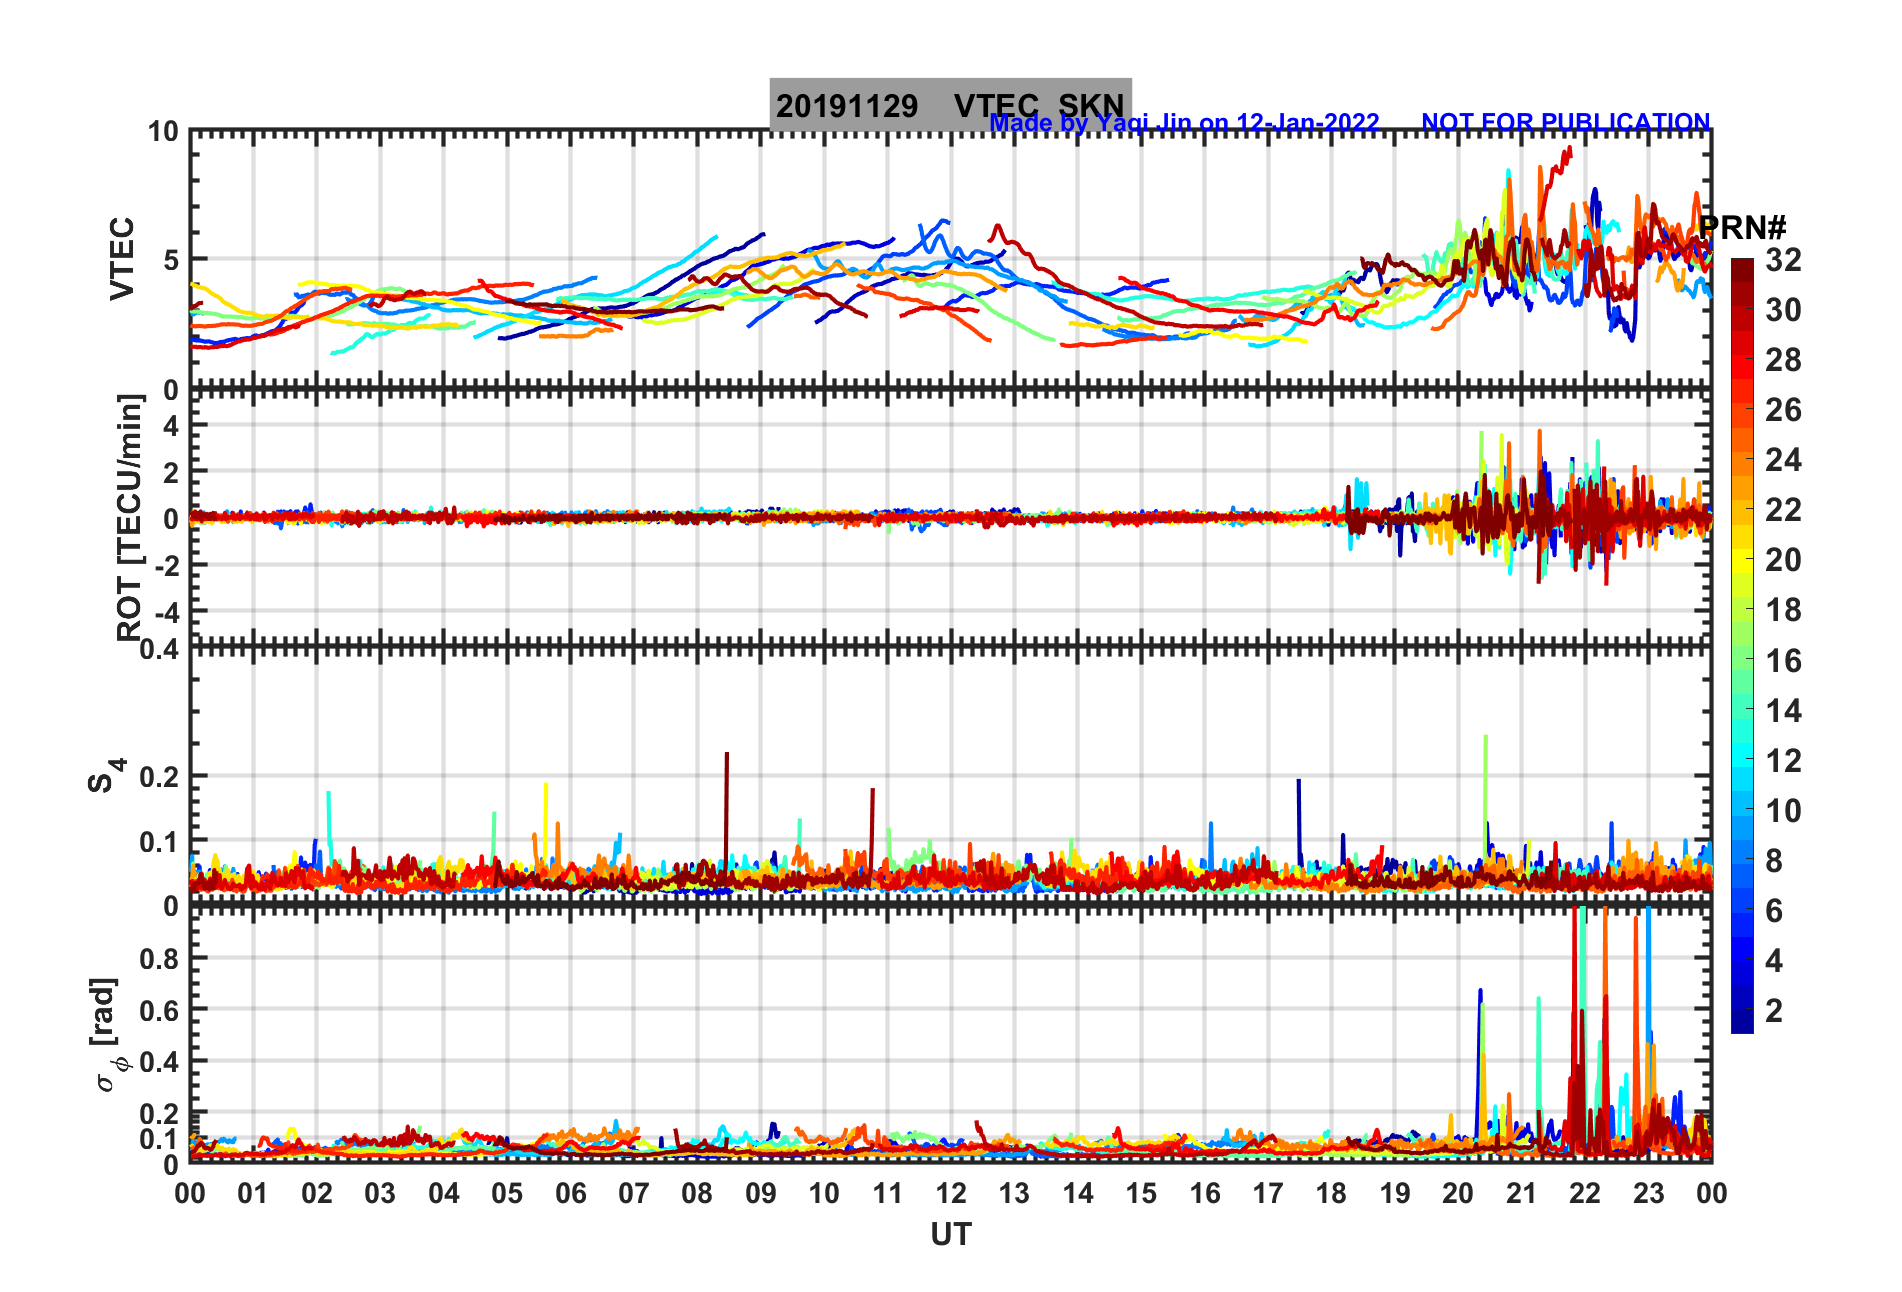Click the sigma-phi phase scintillation panel
The width and height of the screenshot is (1902, 1292).
951,1035
